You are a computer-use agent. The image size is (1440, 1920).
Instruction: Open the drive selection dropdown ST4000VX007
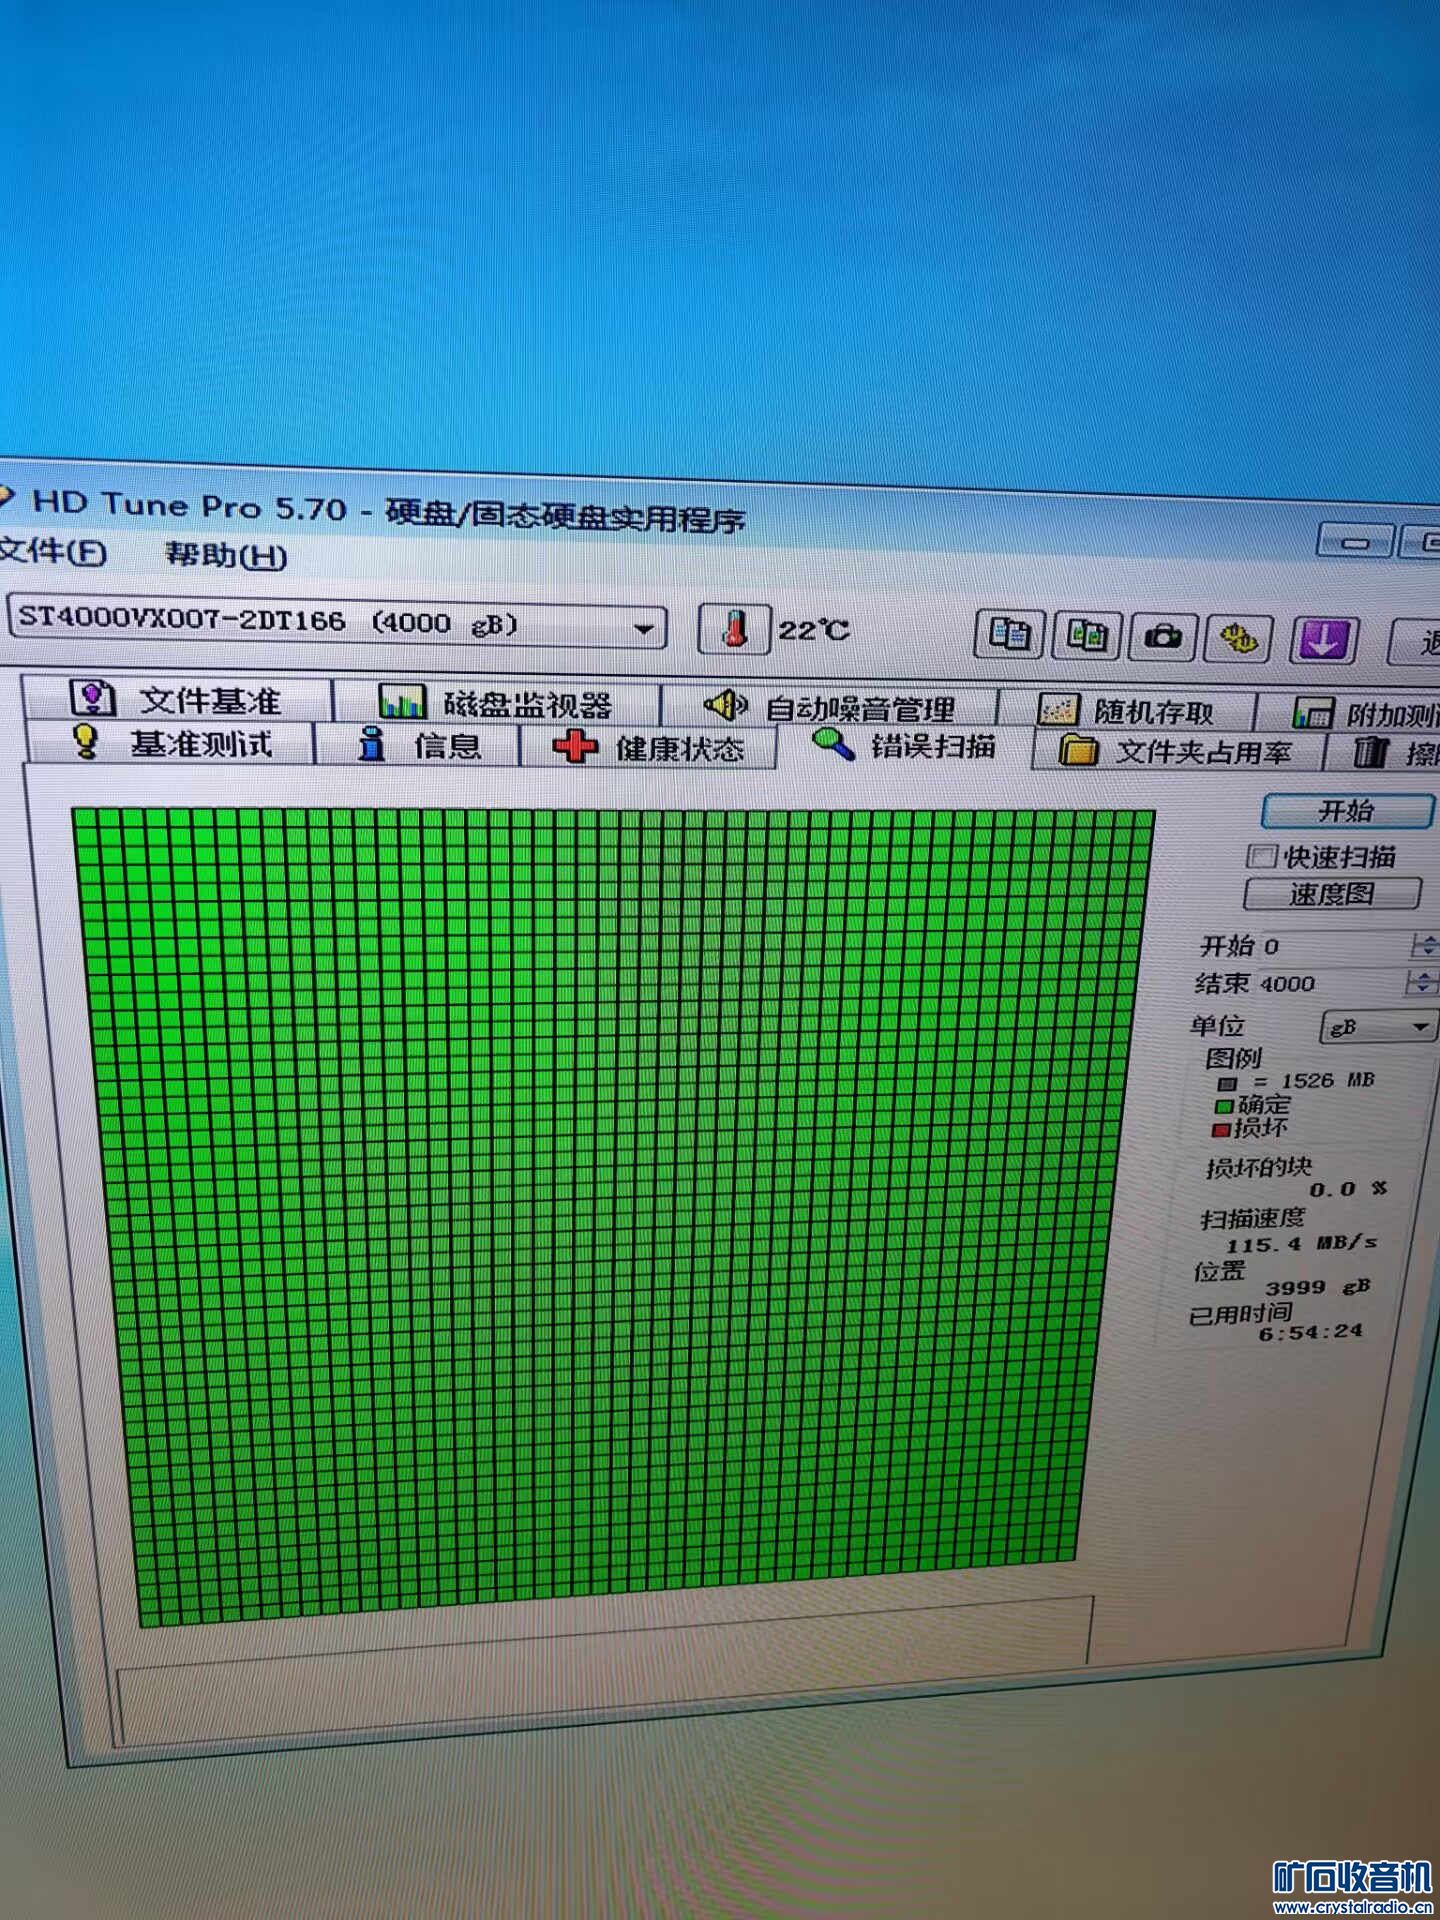click(x=336, y=624)
